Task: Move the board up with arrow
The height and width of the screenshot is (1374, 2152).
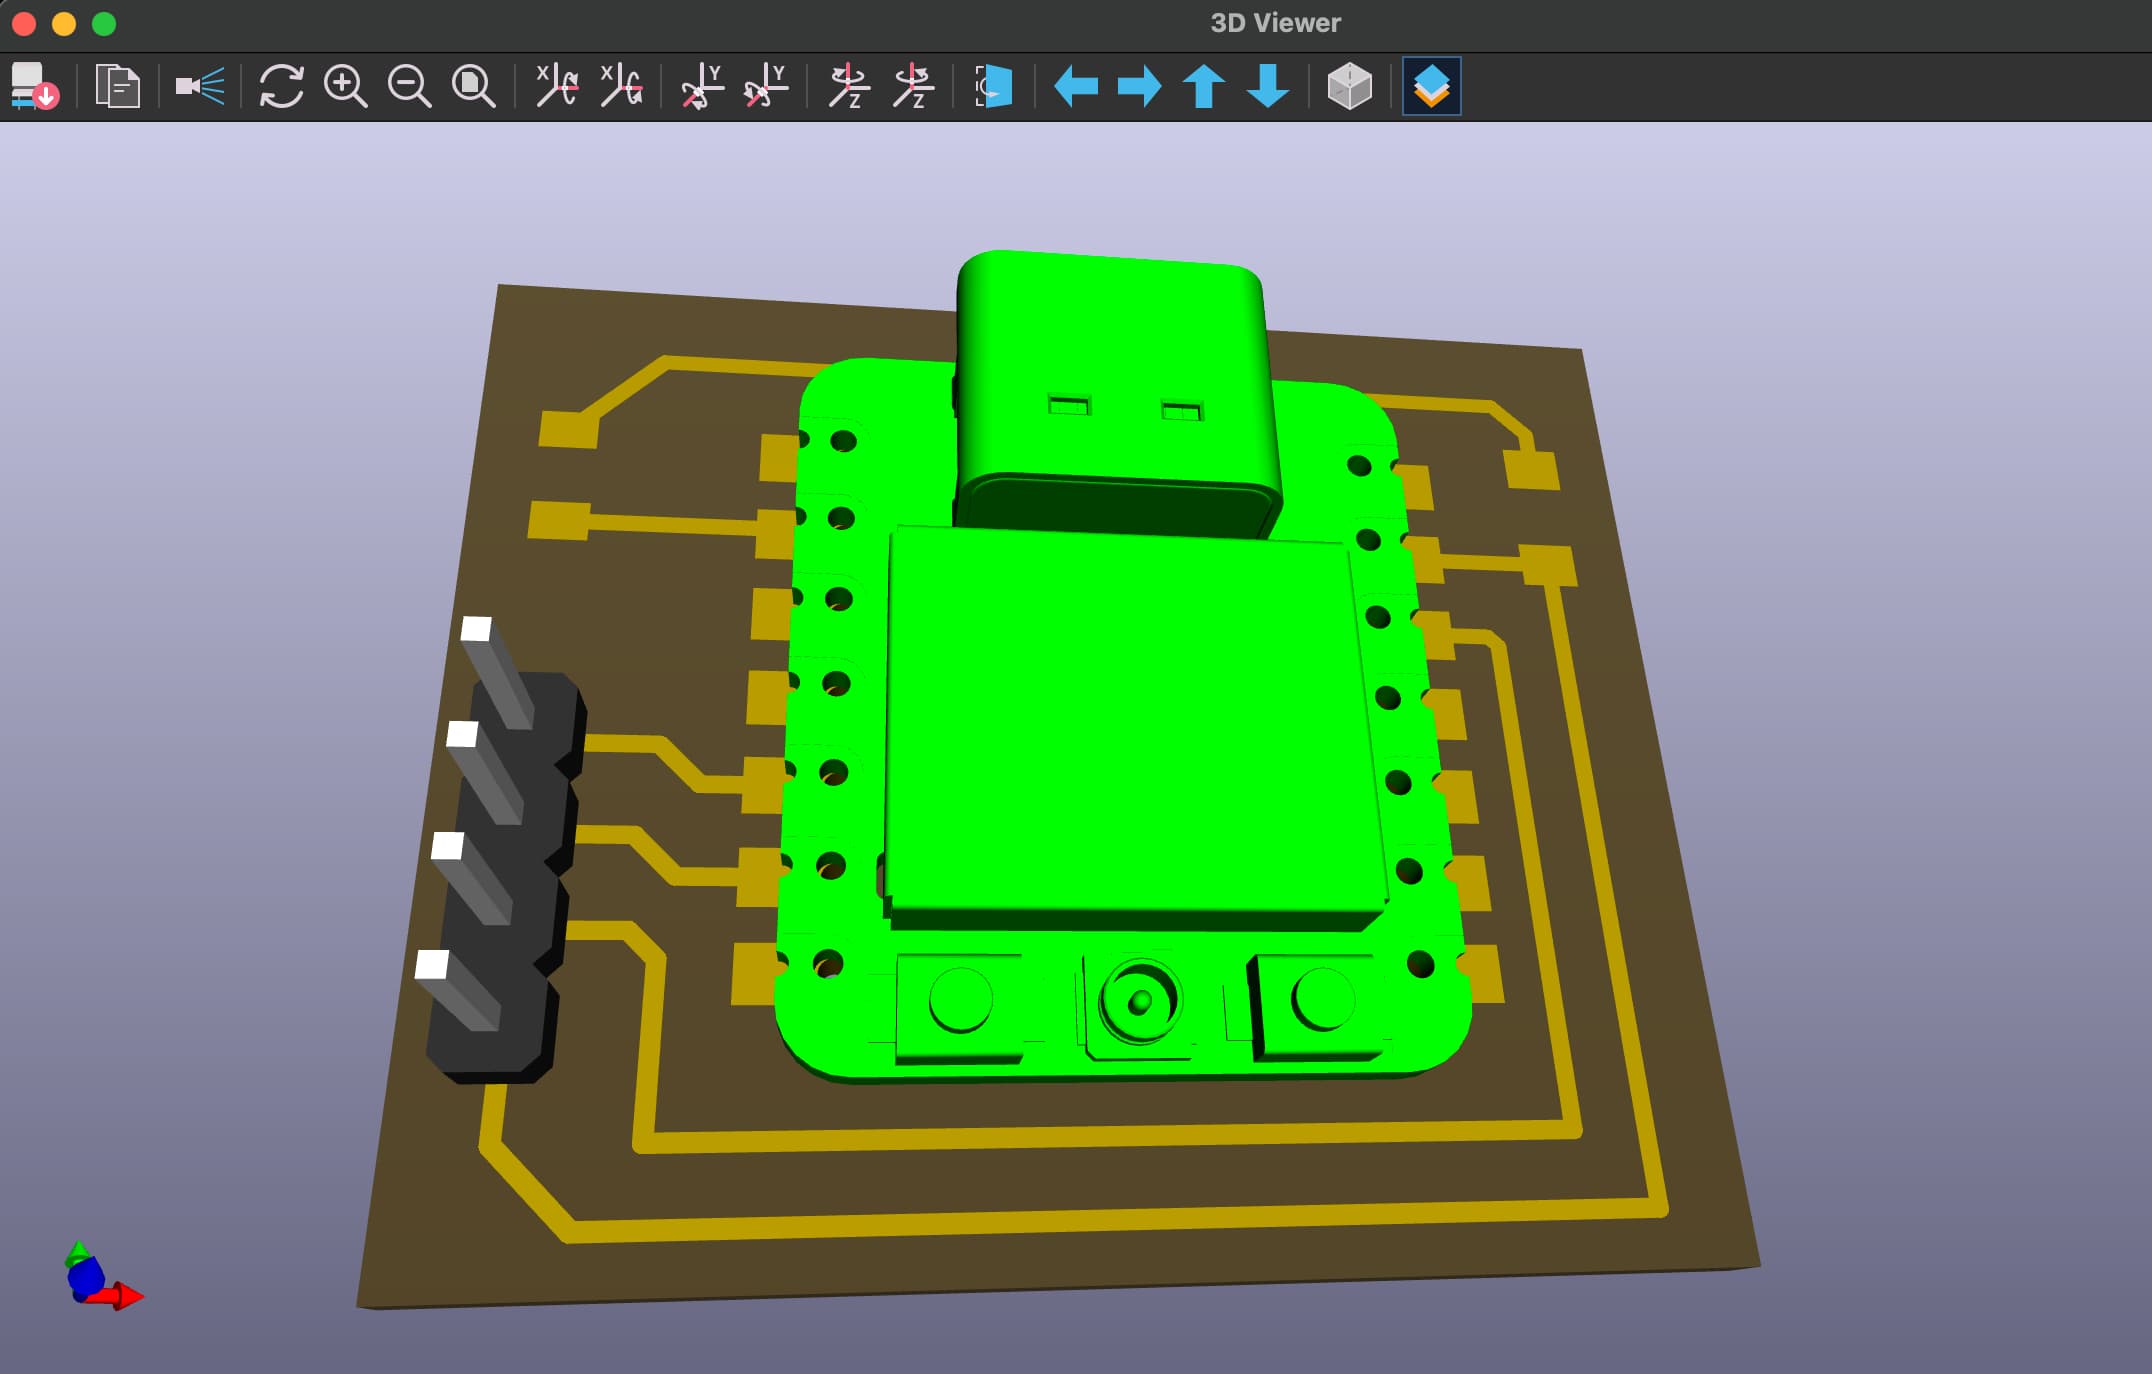Action: 1204,86
